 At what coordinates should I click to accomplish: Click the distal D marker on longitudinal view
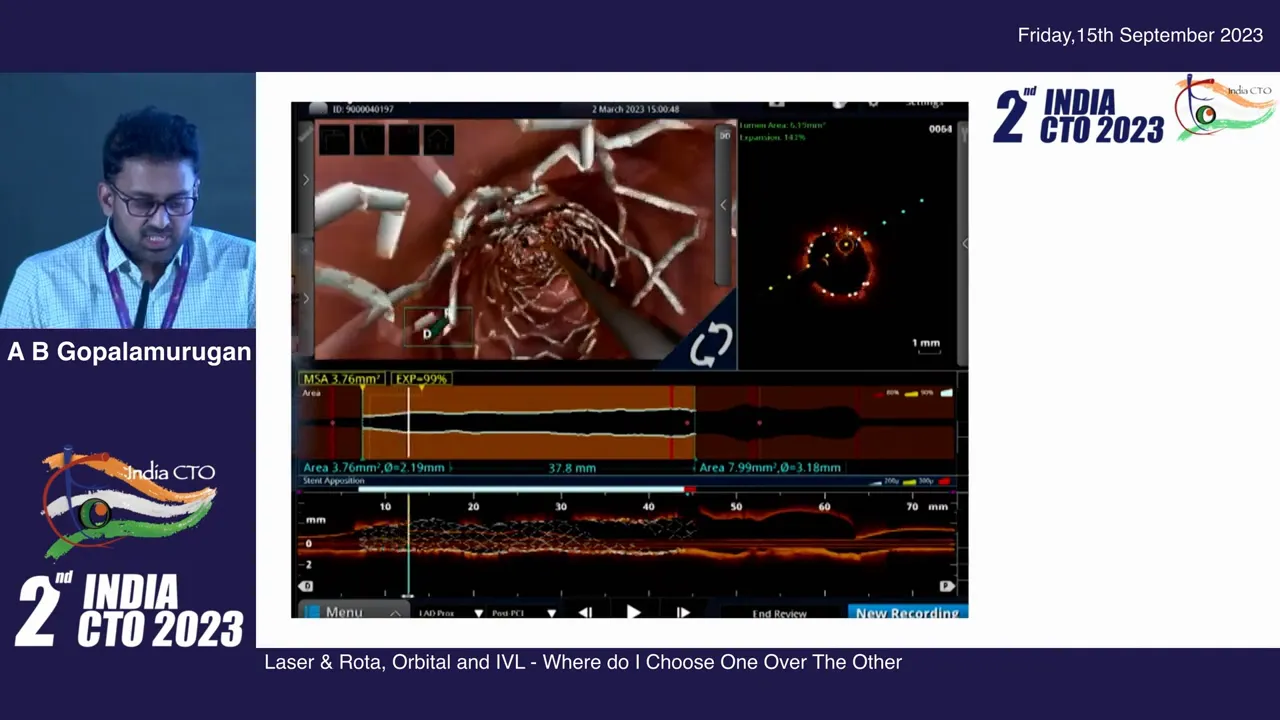(x=307, y=586)
